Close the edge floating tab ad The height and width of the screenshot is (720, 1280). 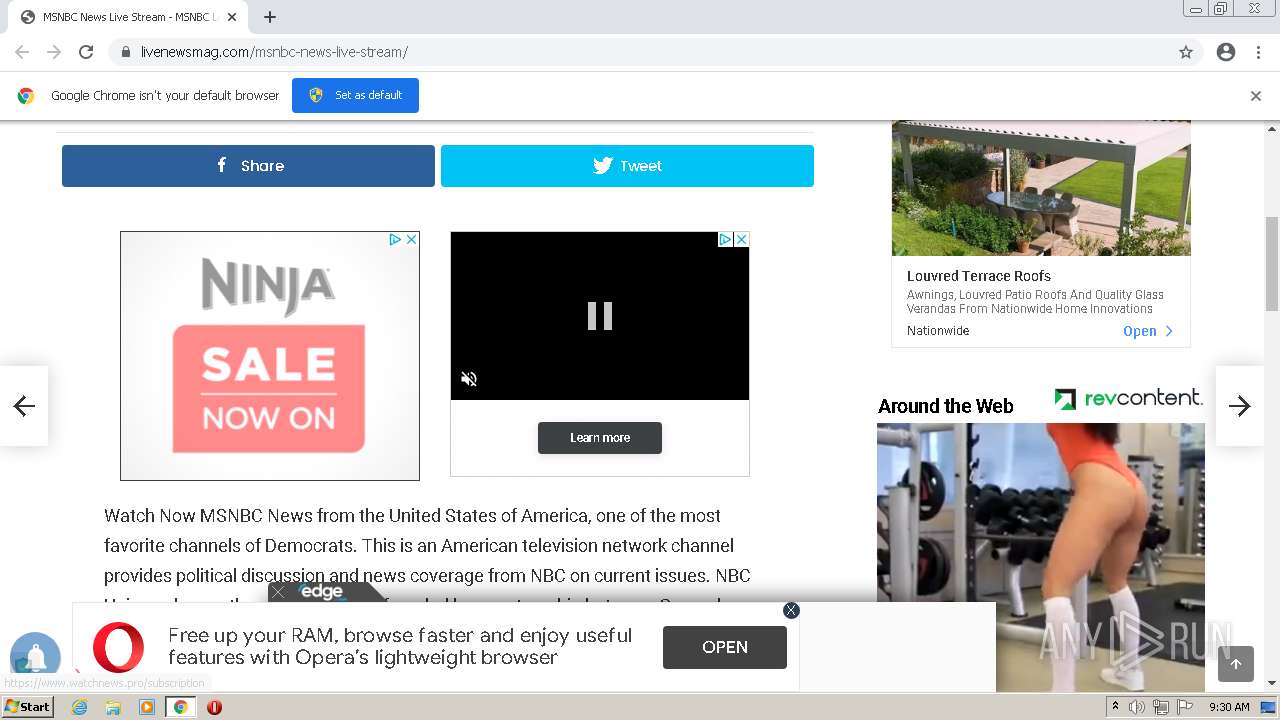coord(279,592)
